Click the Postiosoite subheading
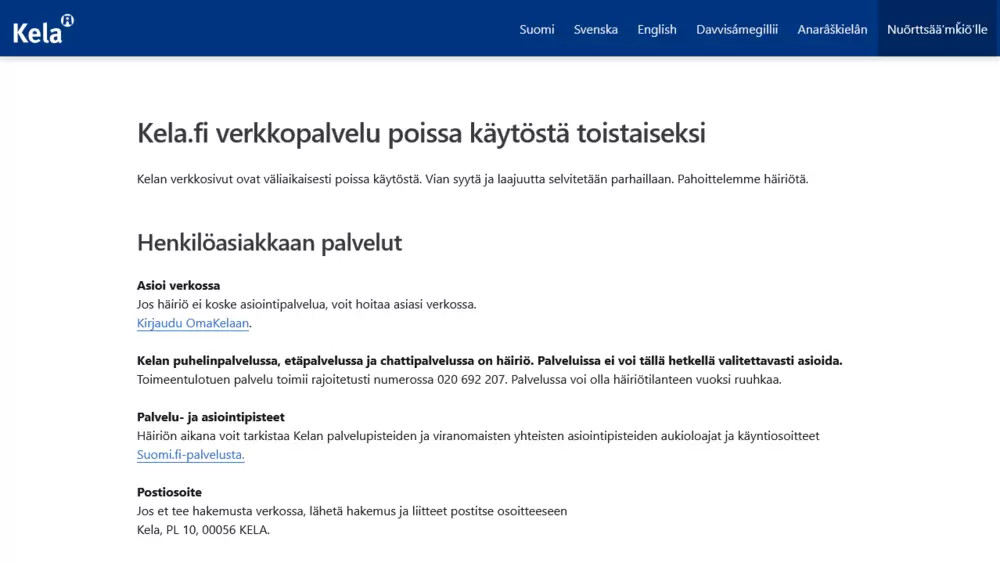The height and width of the screenshot is (563, 1000). pos(169,492)
